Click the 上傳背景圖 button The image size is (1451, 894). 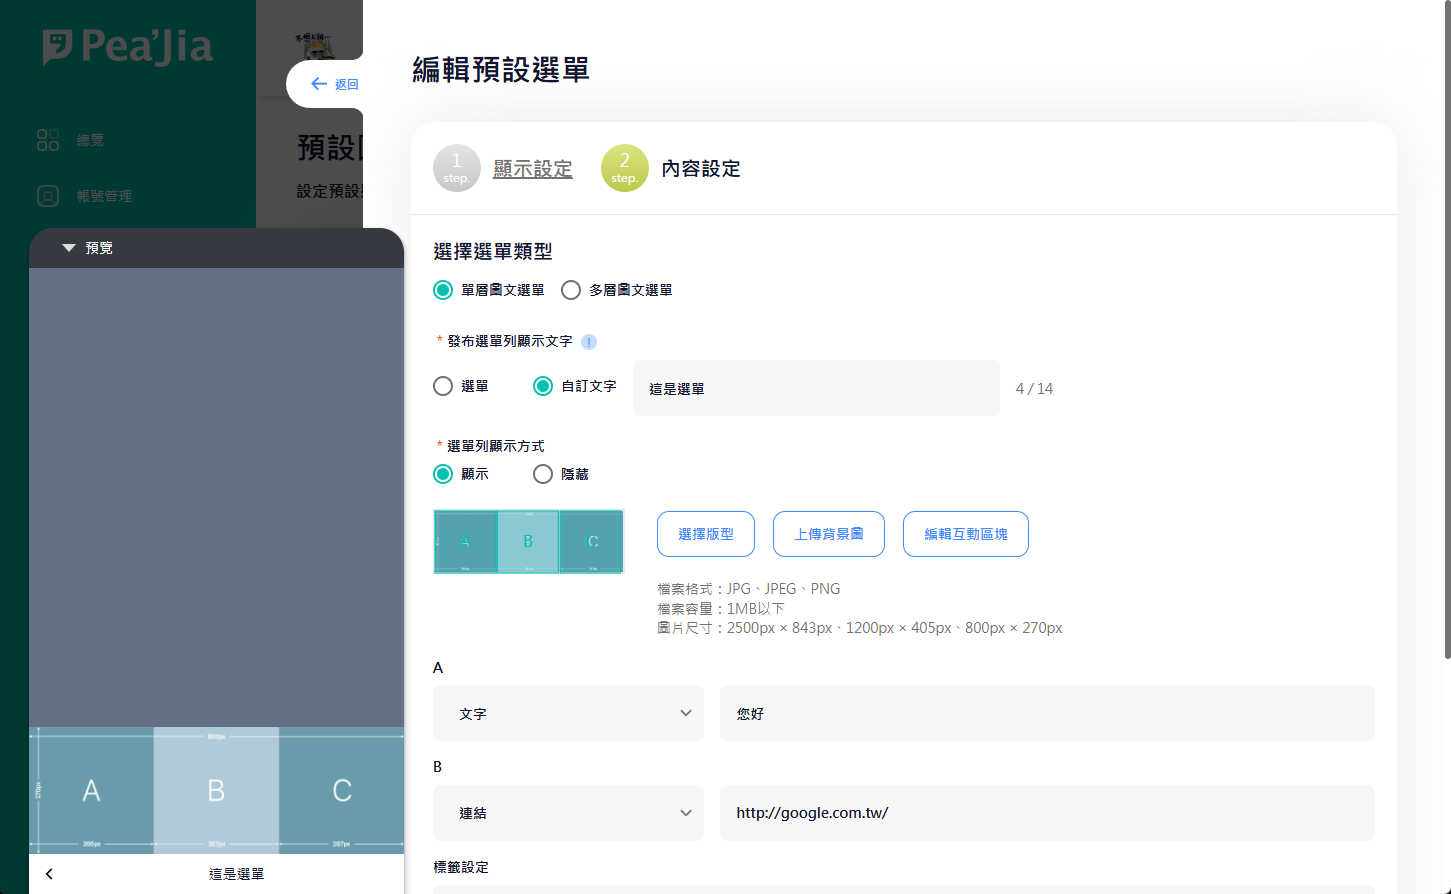point(828,534)
